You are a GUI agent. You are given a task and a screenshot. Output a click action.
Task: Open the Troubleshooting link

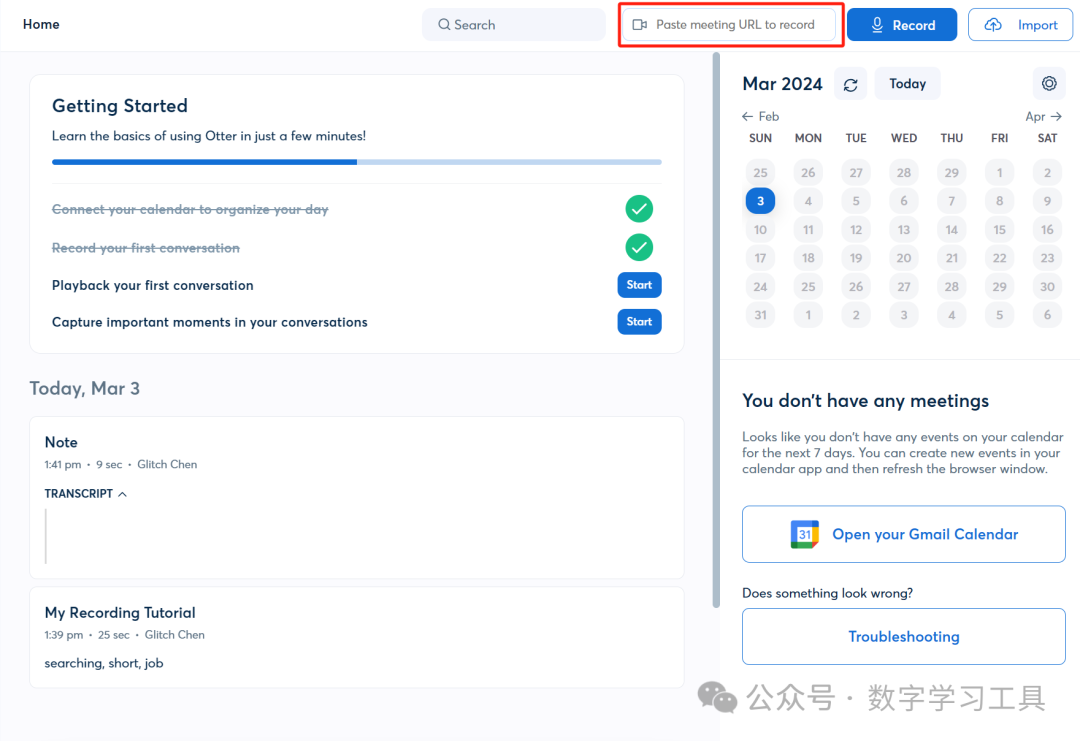point(904,636)
